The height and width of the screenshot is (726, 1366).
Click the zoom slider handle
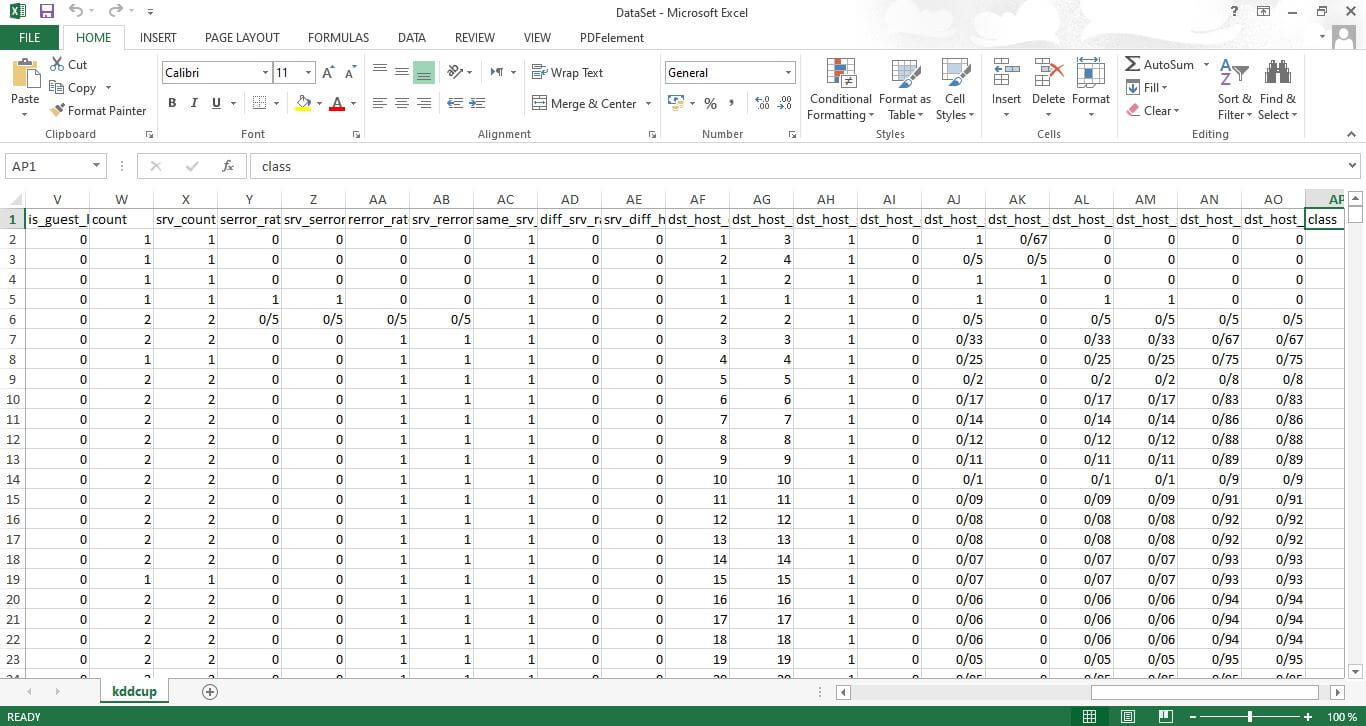pos(1249,717)
